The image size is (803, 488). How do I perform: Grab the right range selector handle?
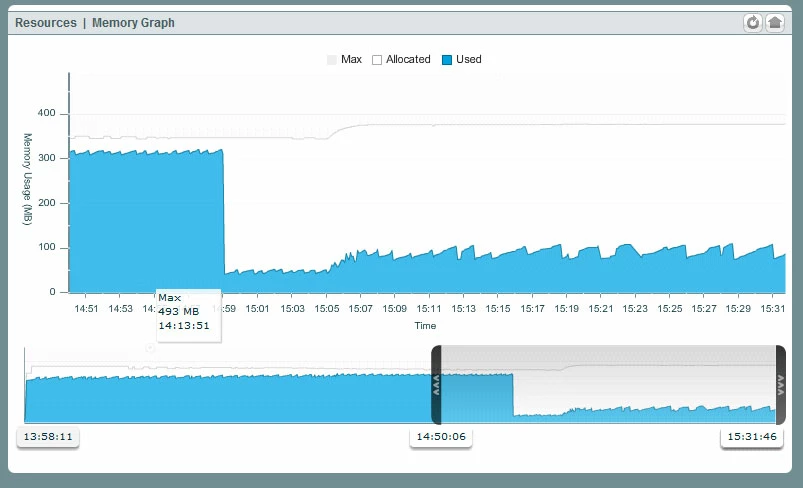[780, 385]
